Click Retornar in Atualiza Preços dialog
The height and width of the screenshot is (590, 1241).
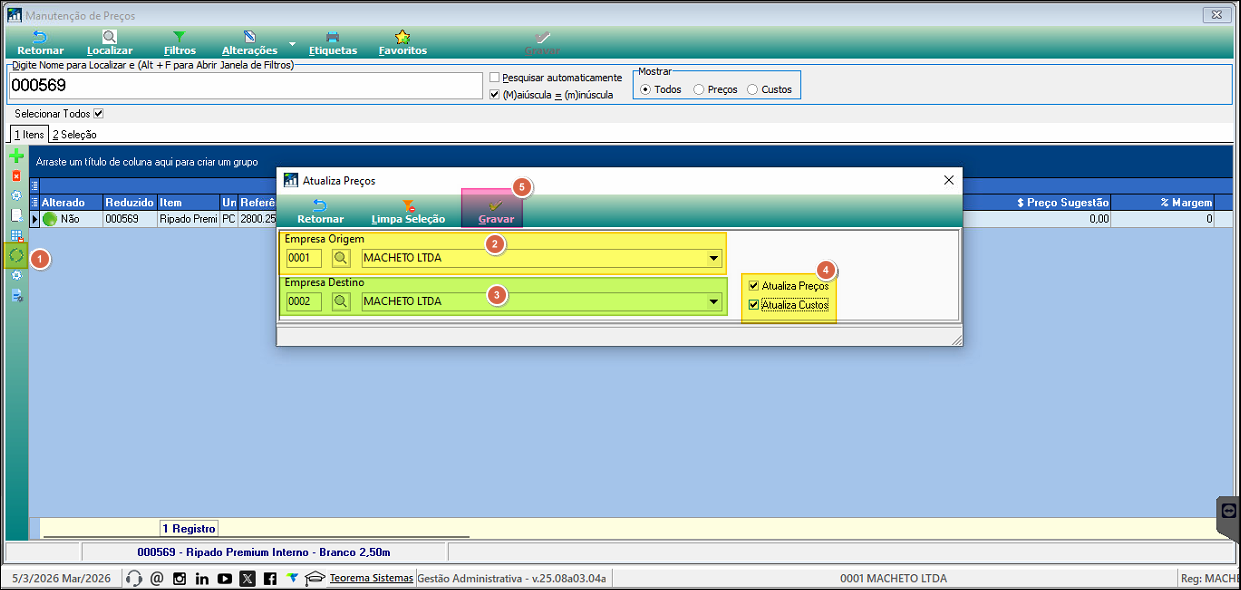pos(320,211)
